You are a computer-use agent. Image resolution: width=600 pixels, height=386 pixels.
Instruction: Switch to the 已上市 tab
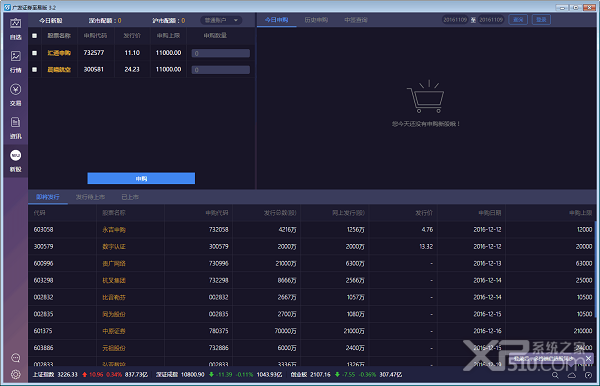[x=130, y=197]
